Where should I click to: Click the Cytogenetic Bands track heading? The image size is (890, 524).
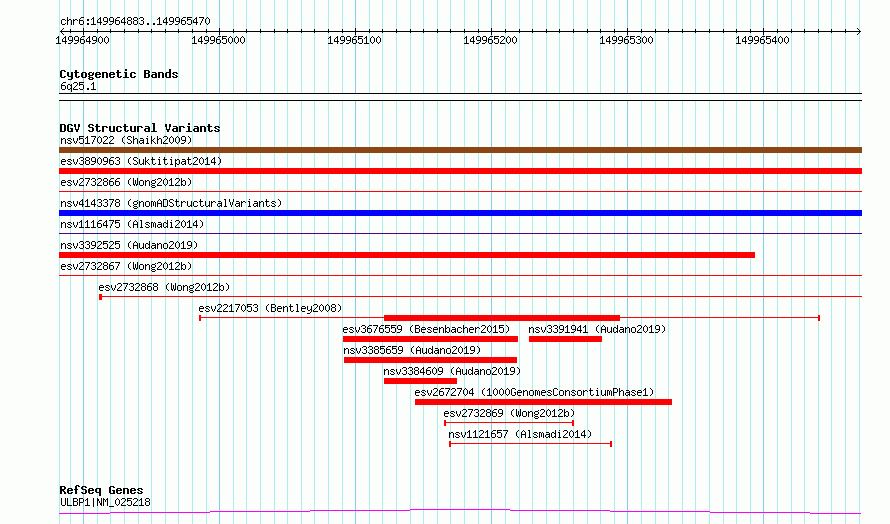[x=119, y=74]
